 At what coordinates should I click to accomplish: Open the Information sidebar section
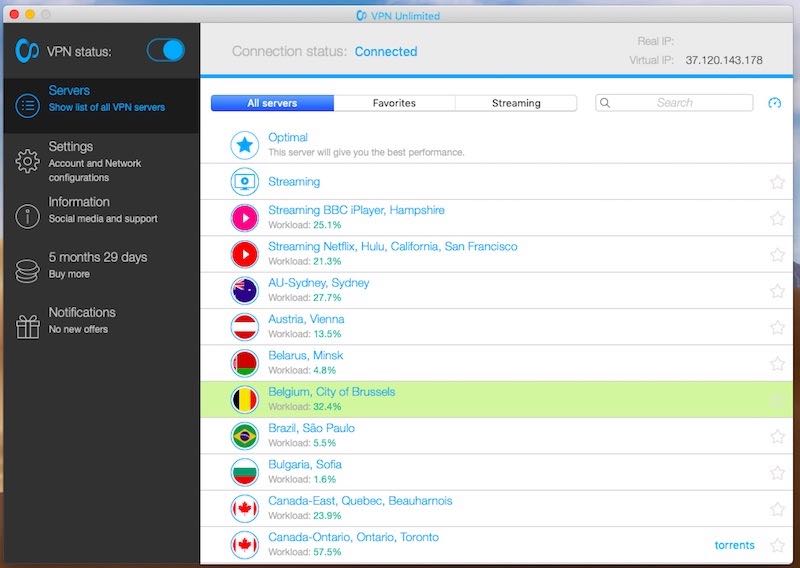coord(102,216)
